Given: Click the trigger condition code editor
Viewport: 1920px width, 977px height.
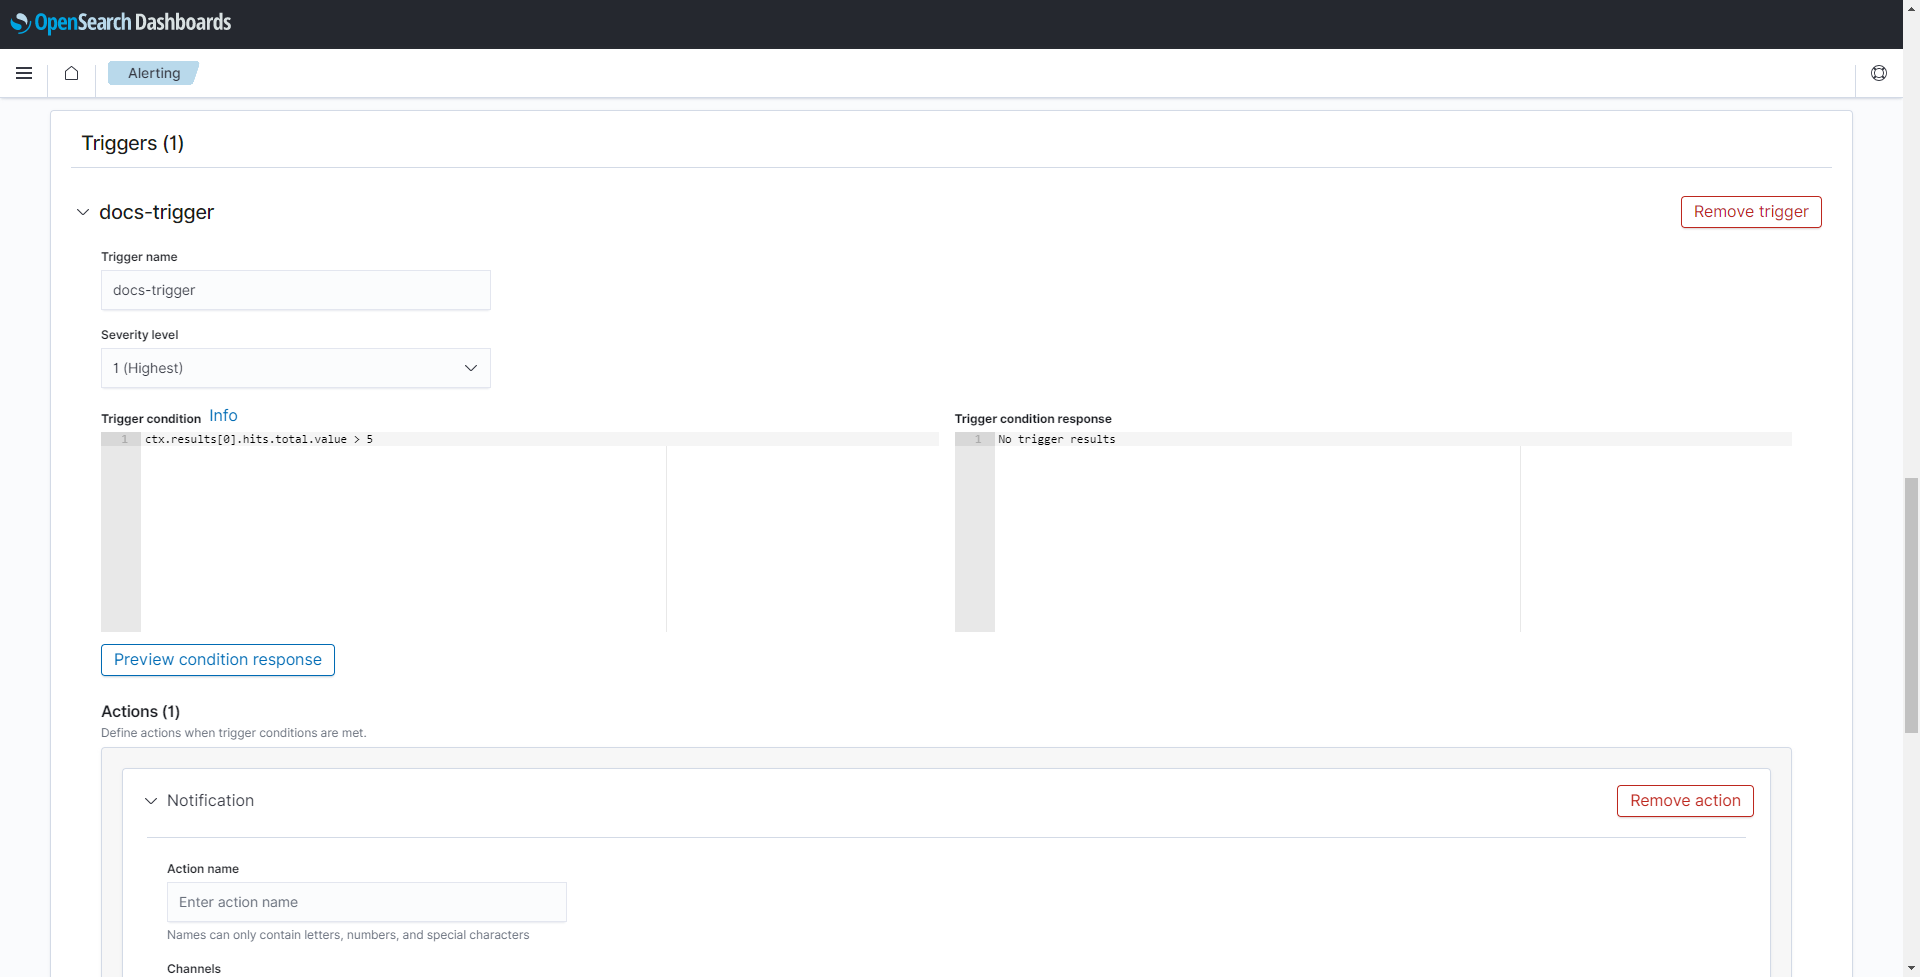Looking at the screenshot, I should click(520, 532).
